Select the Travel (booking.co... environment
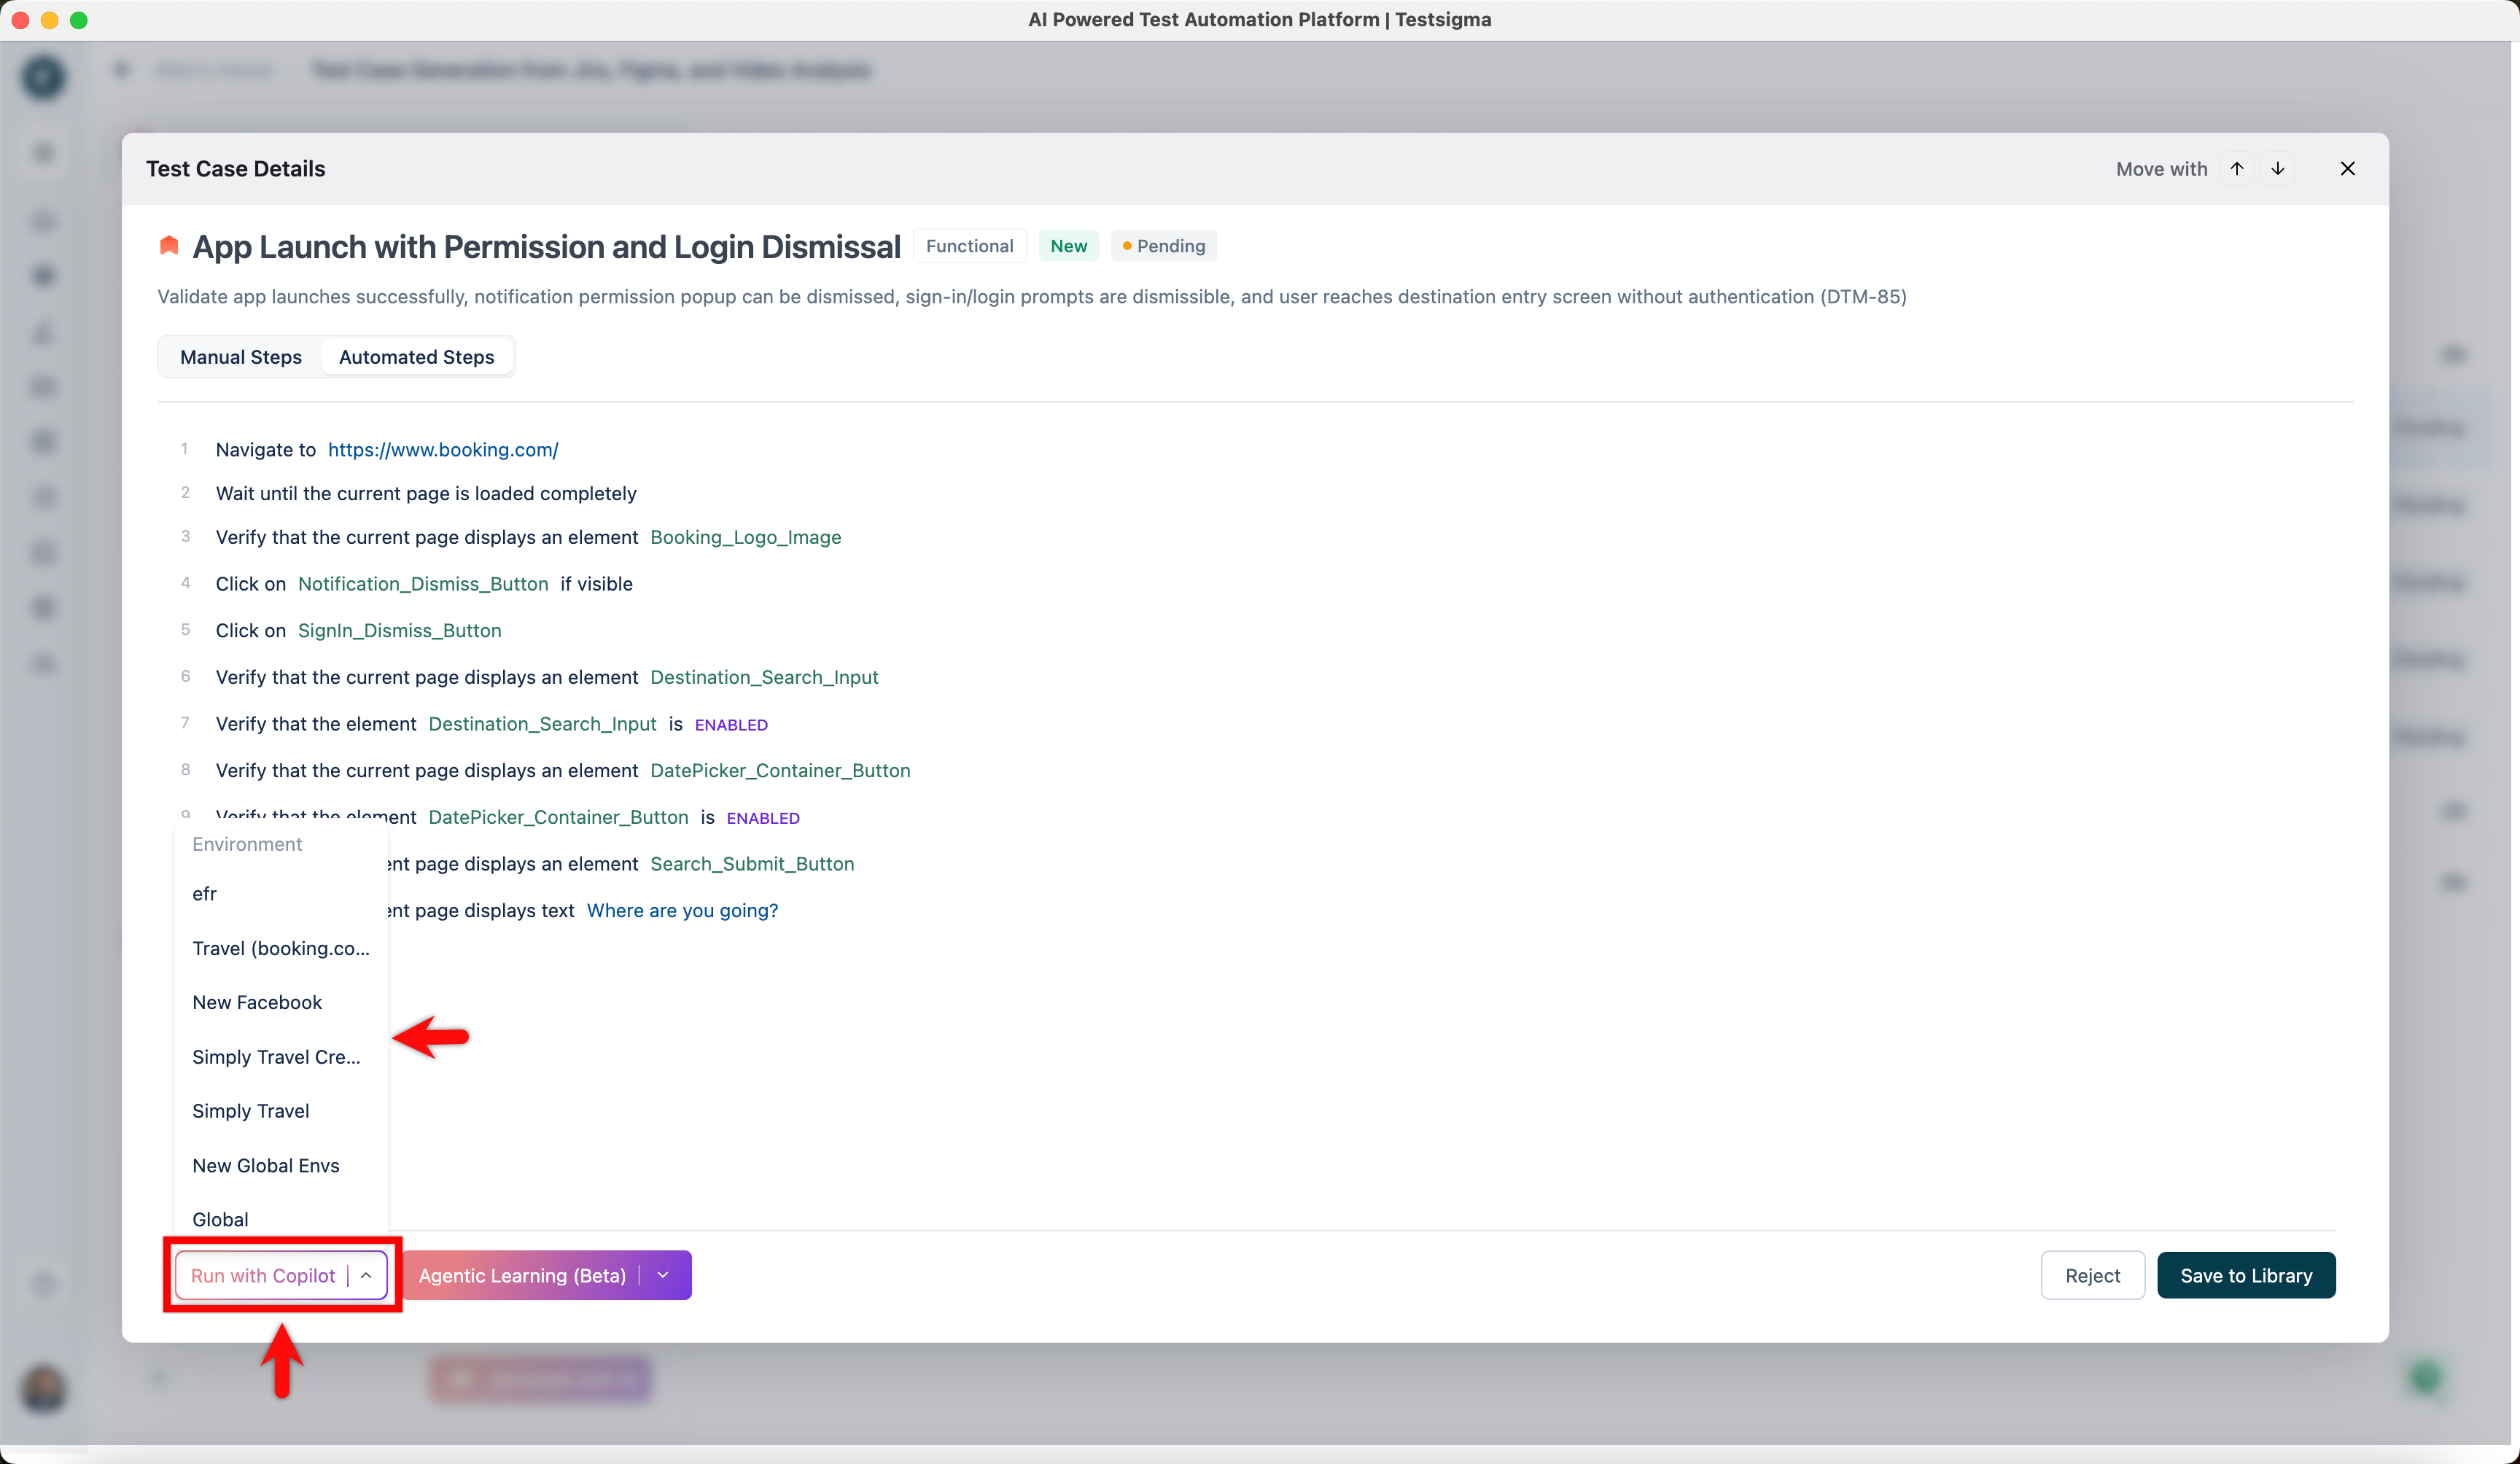The image size is (2520, 1464). click(280, 948)
